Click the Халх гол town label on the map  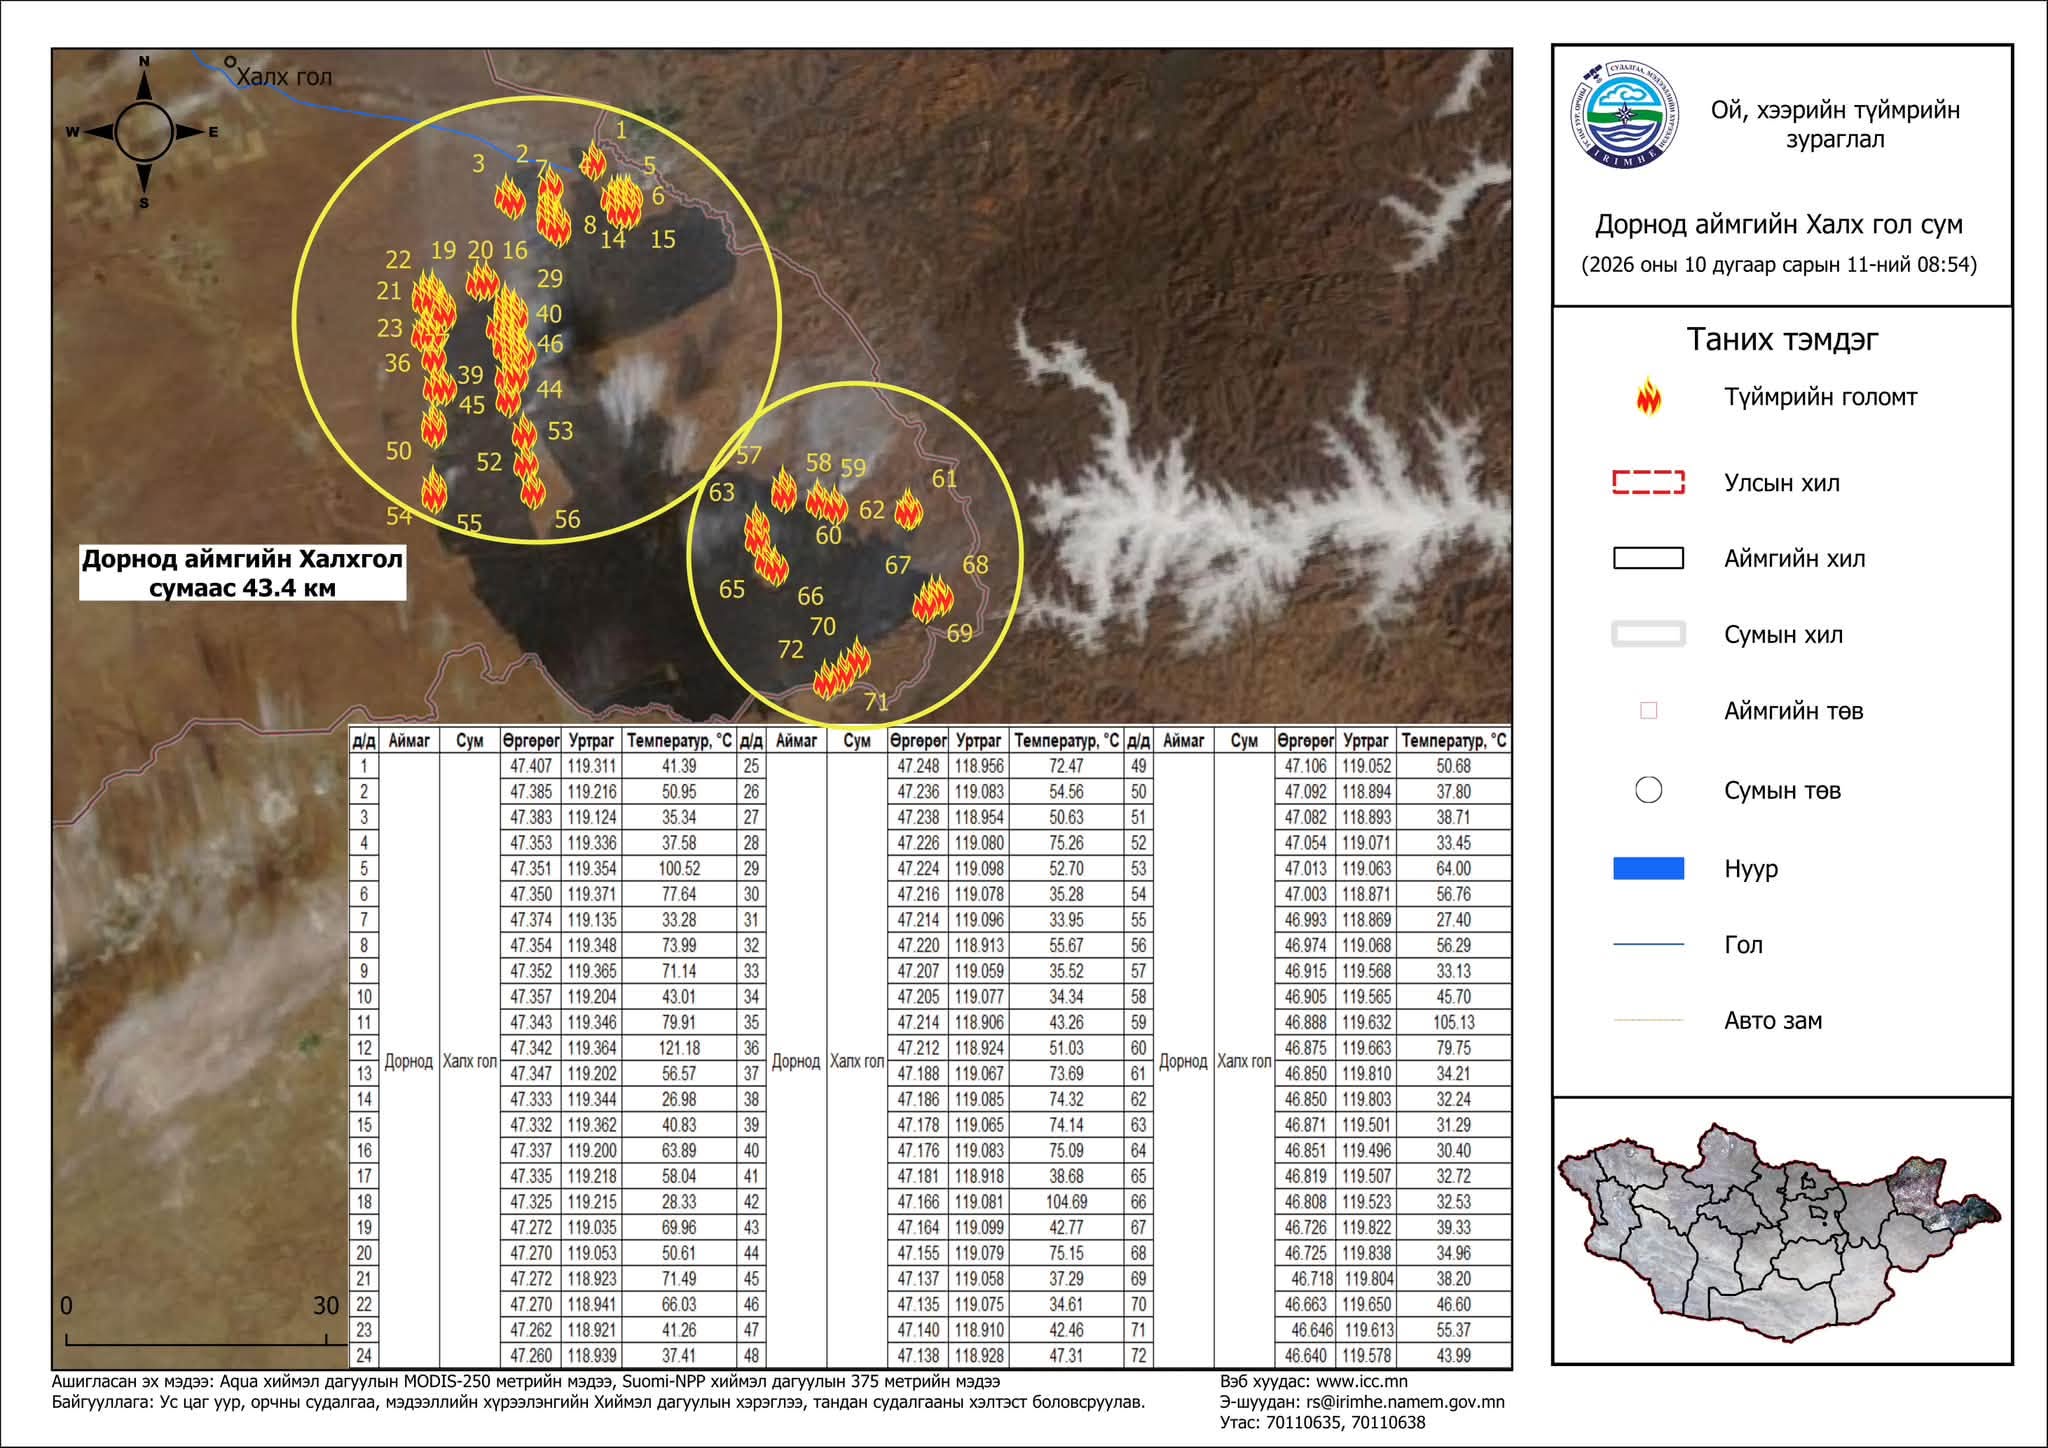pos(283,76)
